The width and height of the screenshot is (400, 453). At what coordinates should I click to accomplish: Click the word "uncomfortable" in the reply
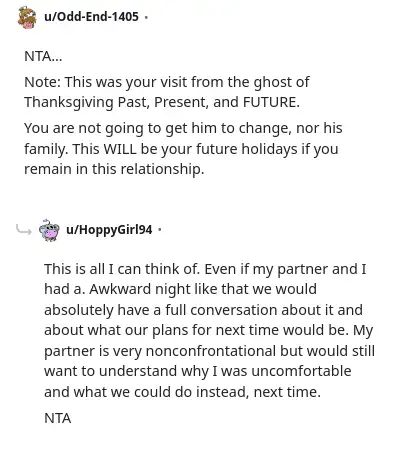tap(301, 371)
